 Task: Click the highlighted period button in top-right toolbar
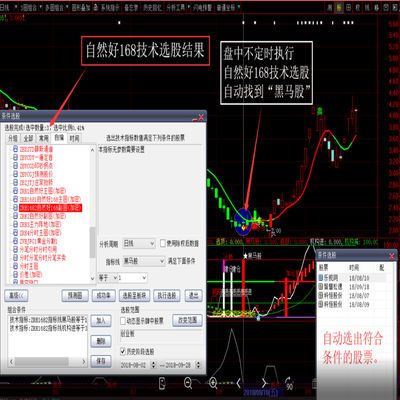tap(339, 7)
